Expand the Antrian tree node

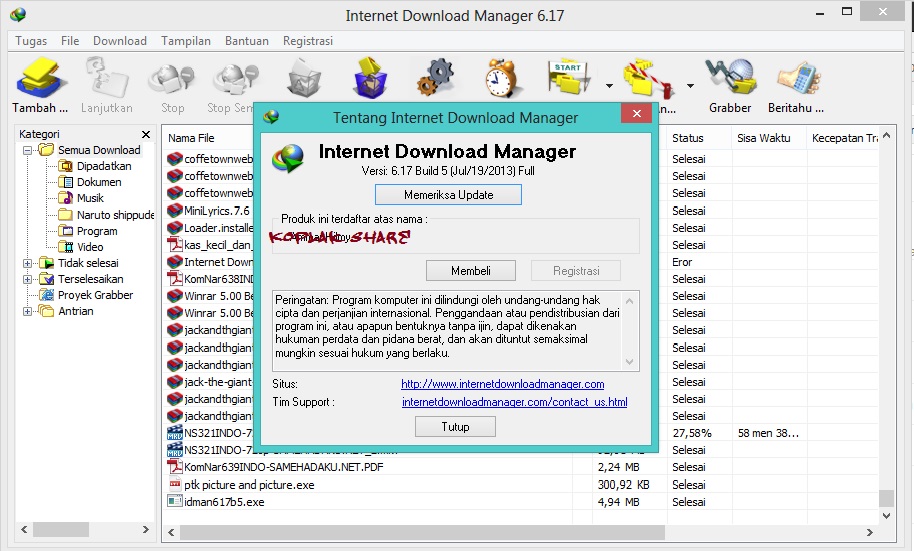tap(27, 311)
